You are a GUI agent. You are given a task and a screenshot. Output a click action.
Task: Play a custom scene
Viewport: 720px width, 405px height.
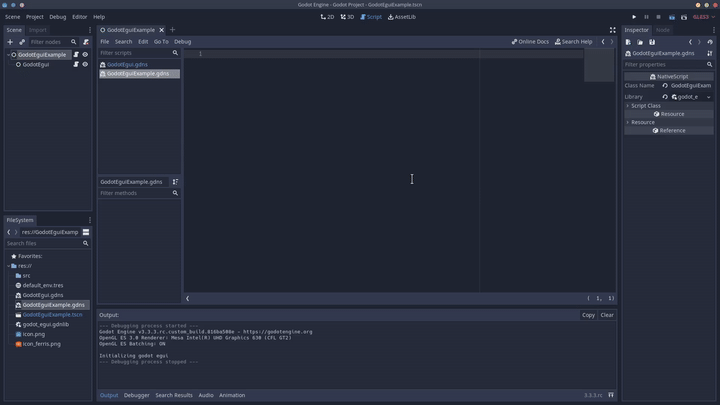click(684, 17)
